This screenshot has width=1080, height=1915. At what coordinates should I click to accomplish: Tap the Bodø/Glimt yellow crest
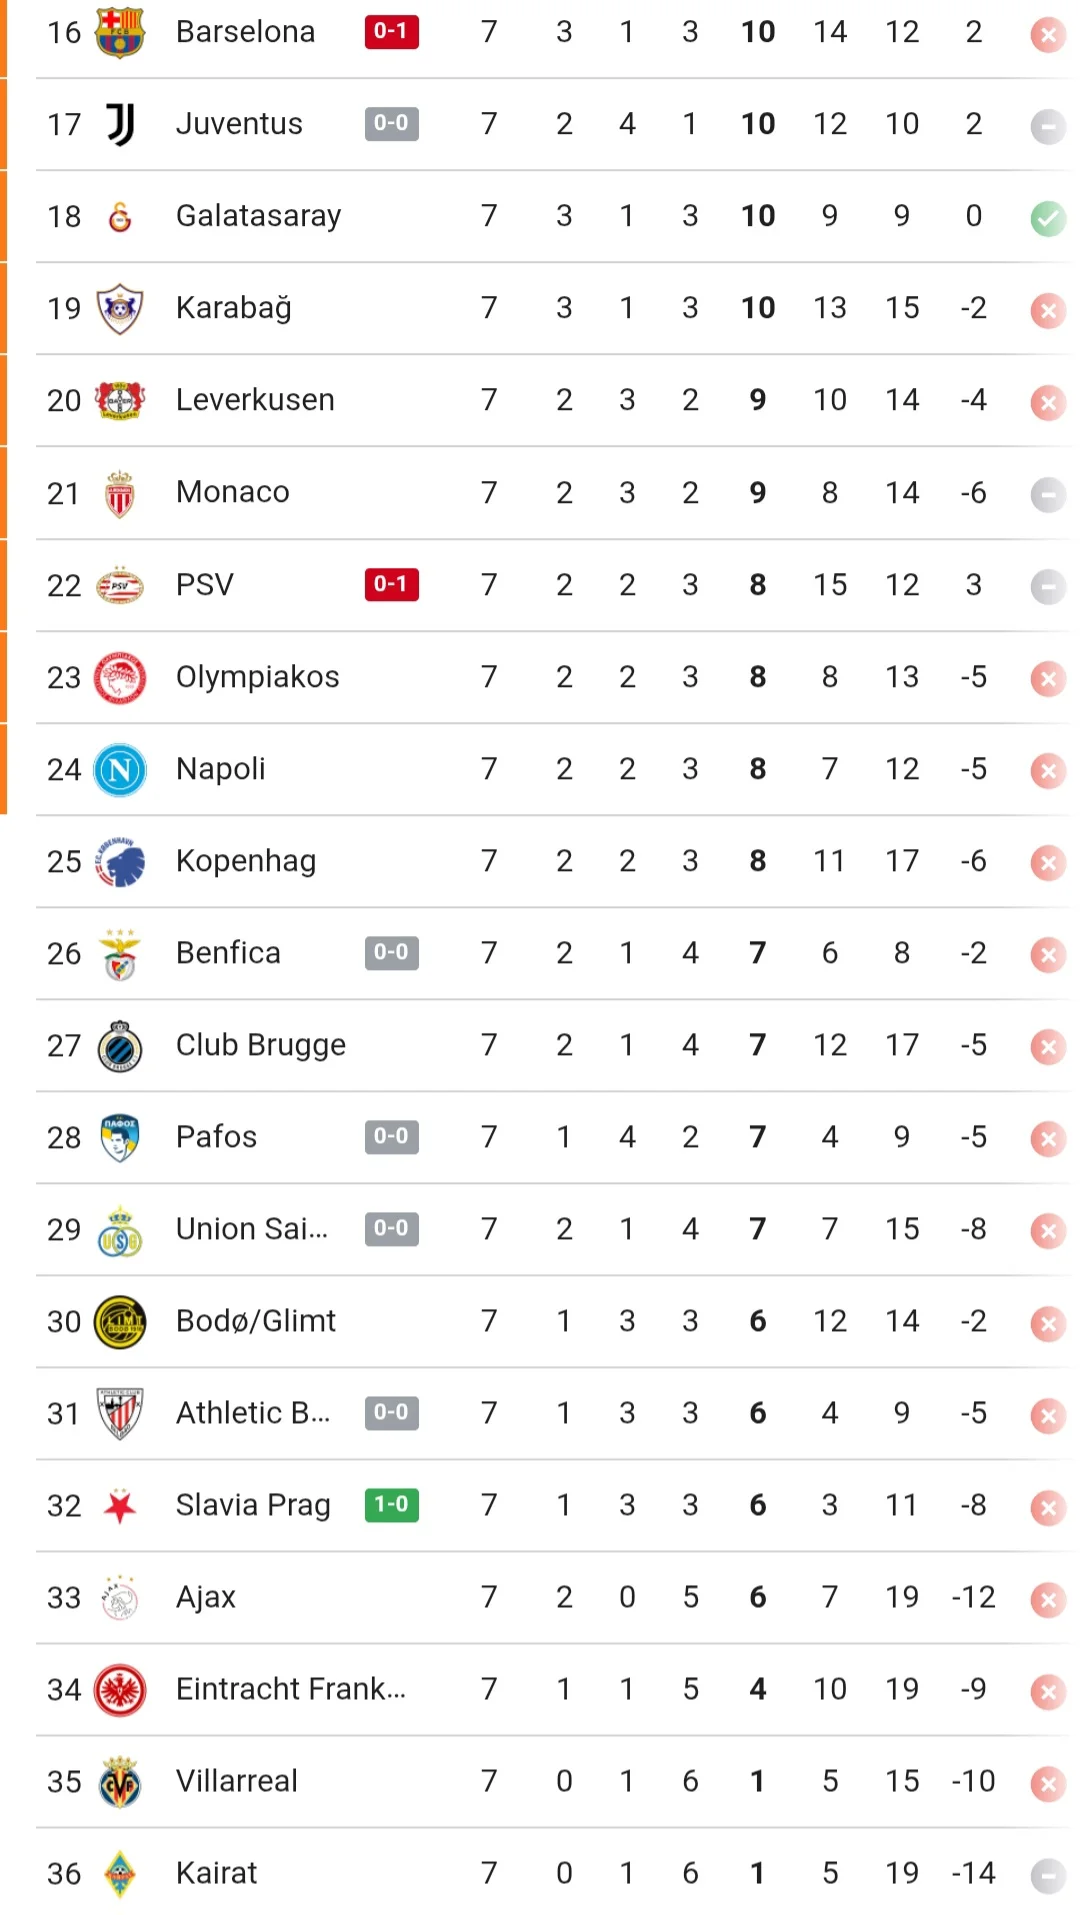pyautogui.click(x=120, y=1322)
